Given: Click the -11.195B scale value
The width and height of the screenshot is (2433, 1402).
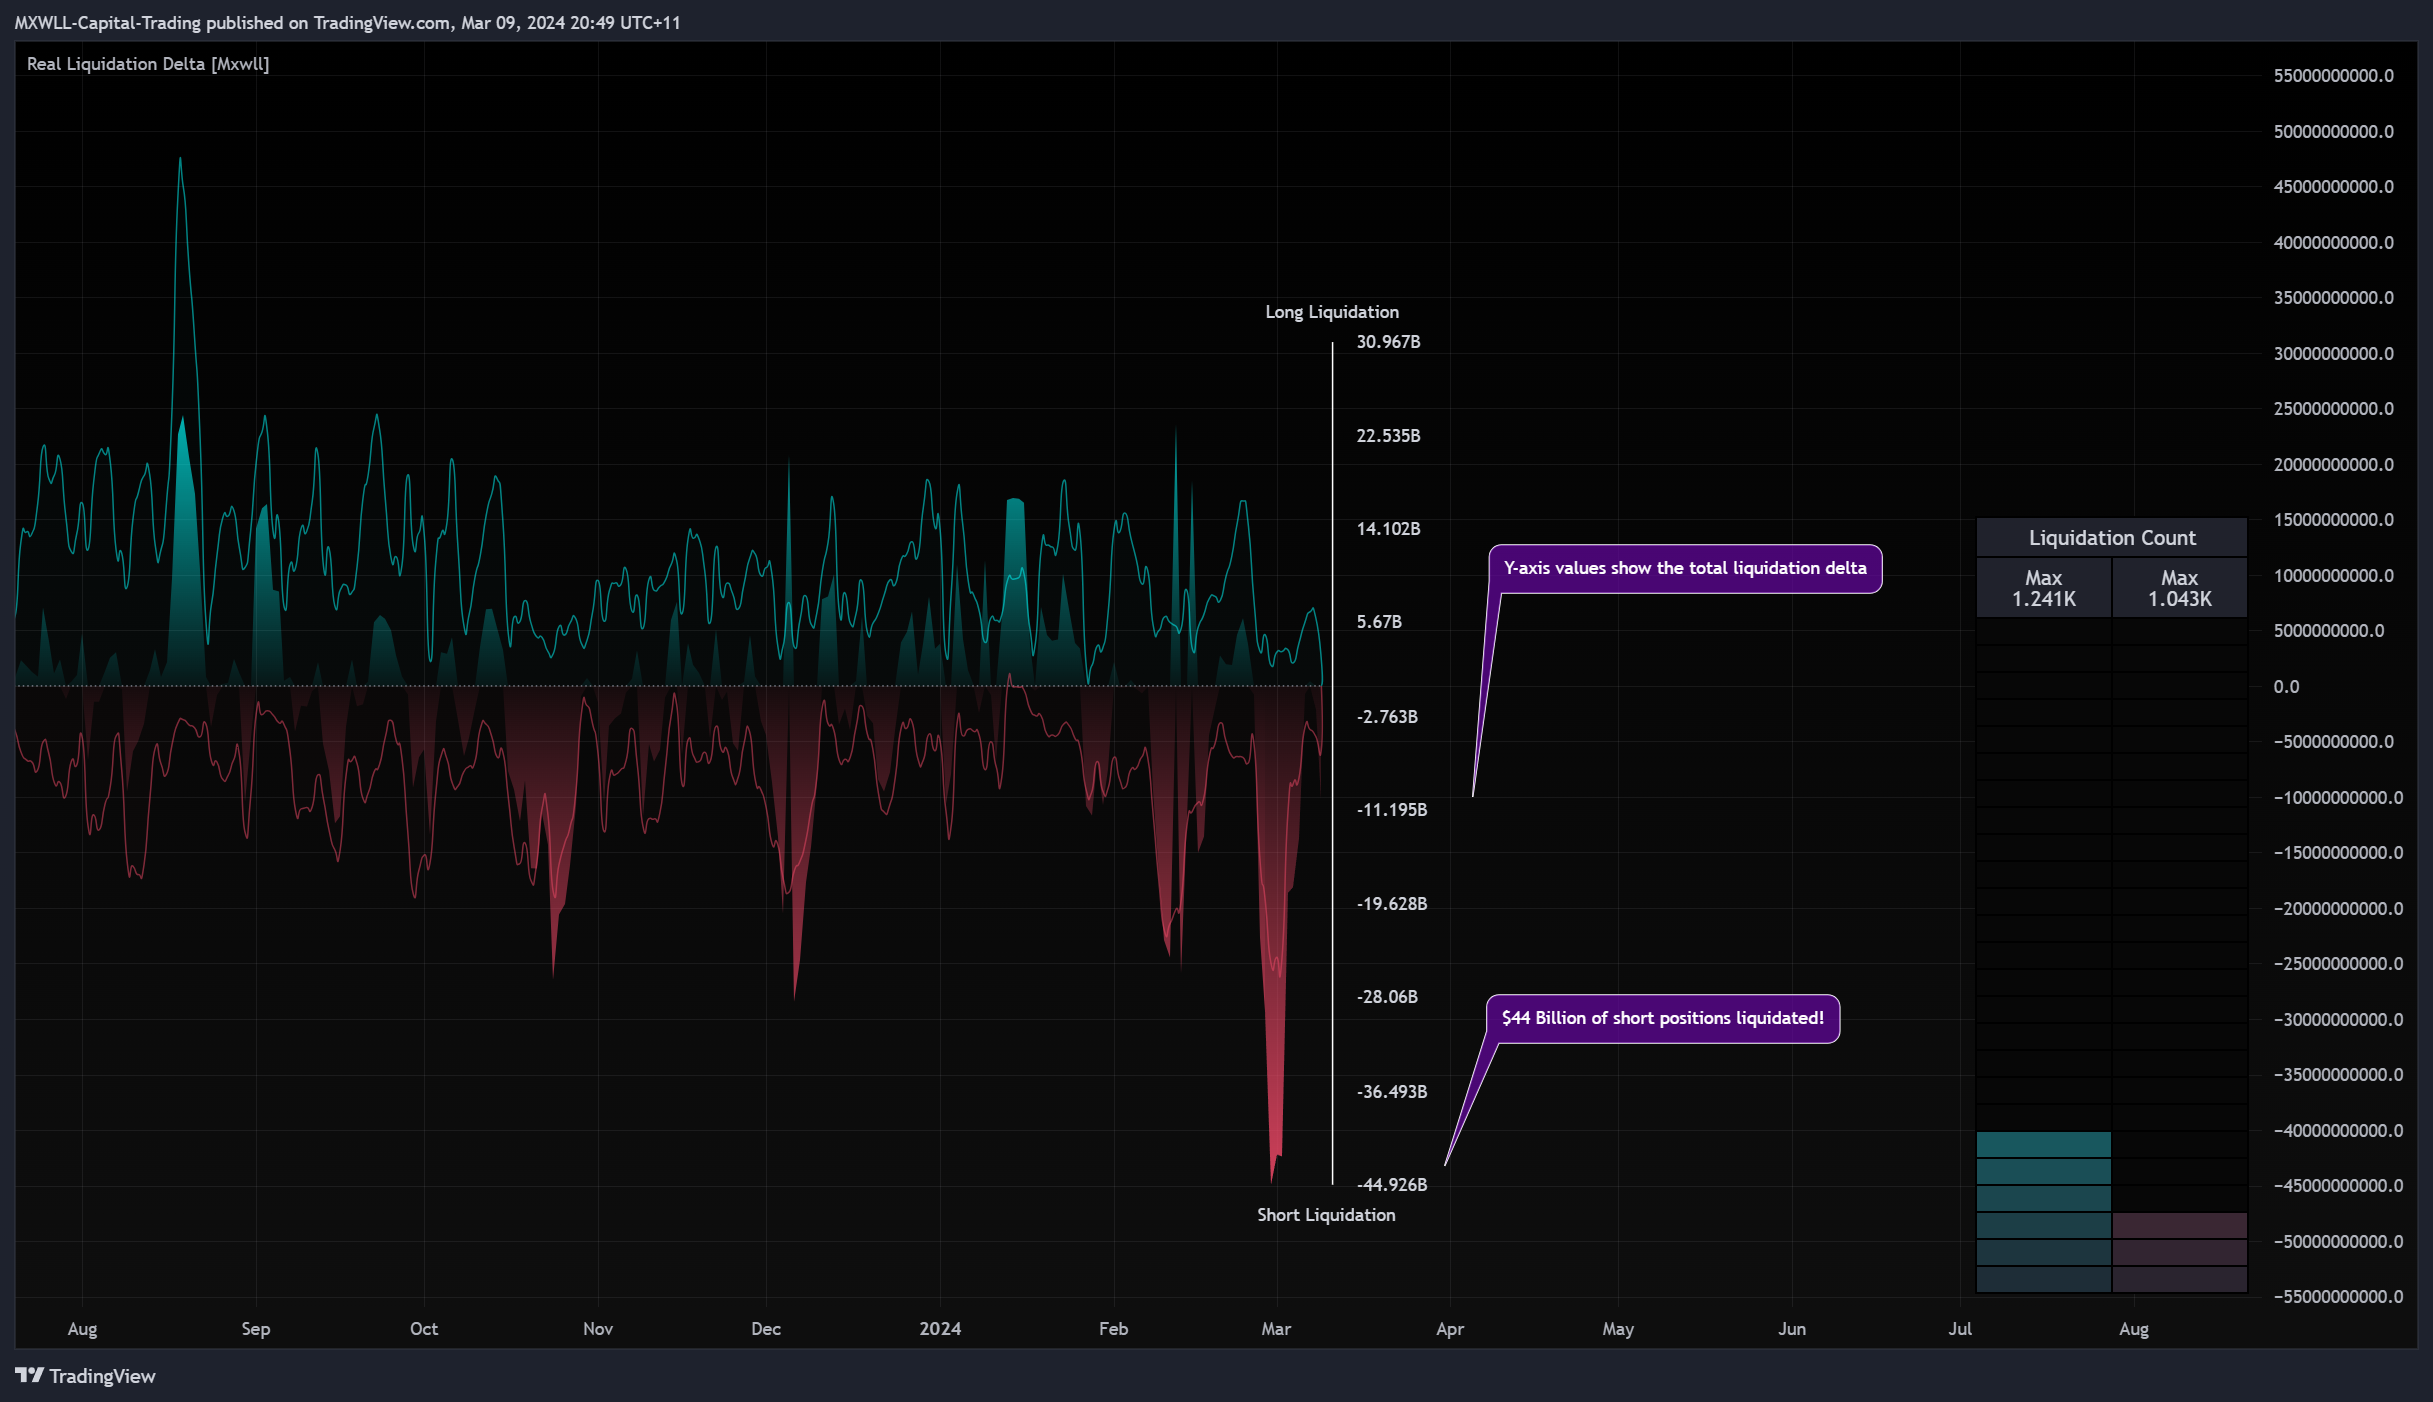Looking at the screenshot, I should [x=1392, y=810].
